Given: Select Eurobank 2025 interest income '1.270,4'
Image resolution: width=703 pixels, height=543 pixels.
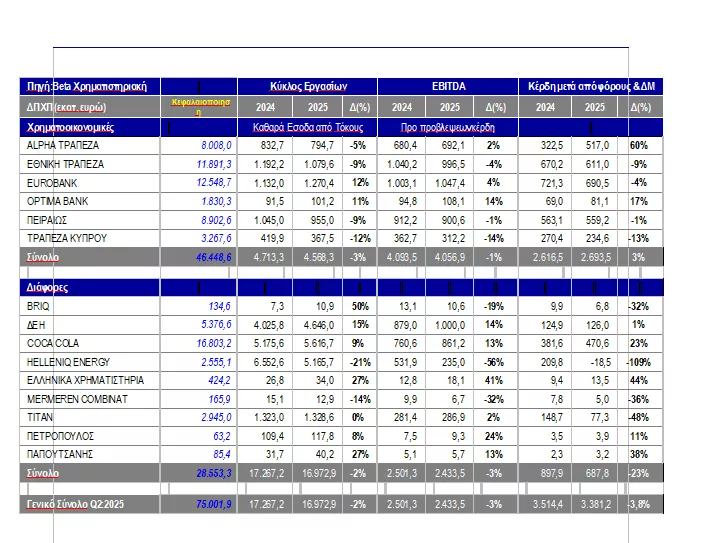Looking at the screenshot, I should (x=319, y=183).
